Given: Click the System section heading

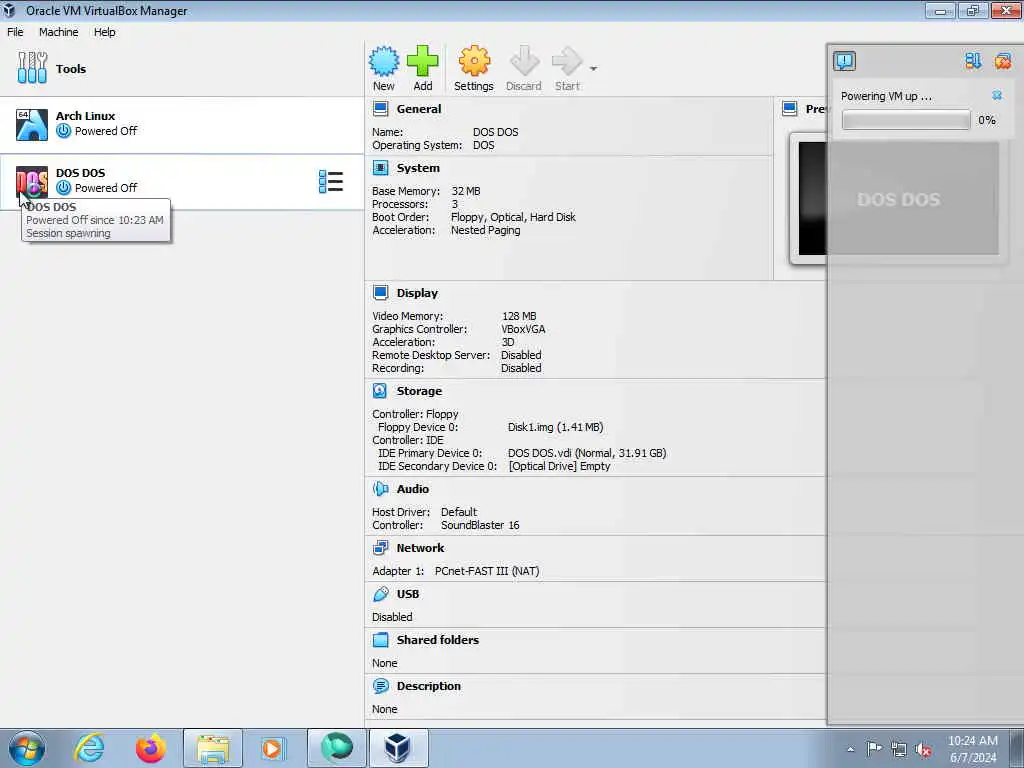Looking at the screenshot, I should click(x=418, y=168).
